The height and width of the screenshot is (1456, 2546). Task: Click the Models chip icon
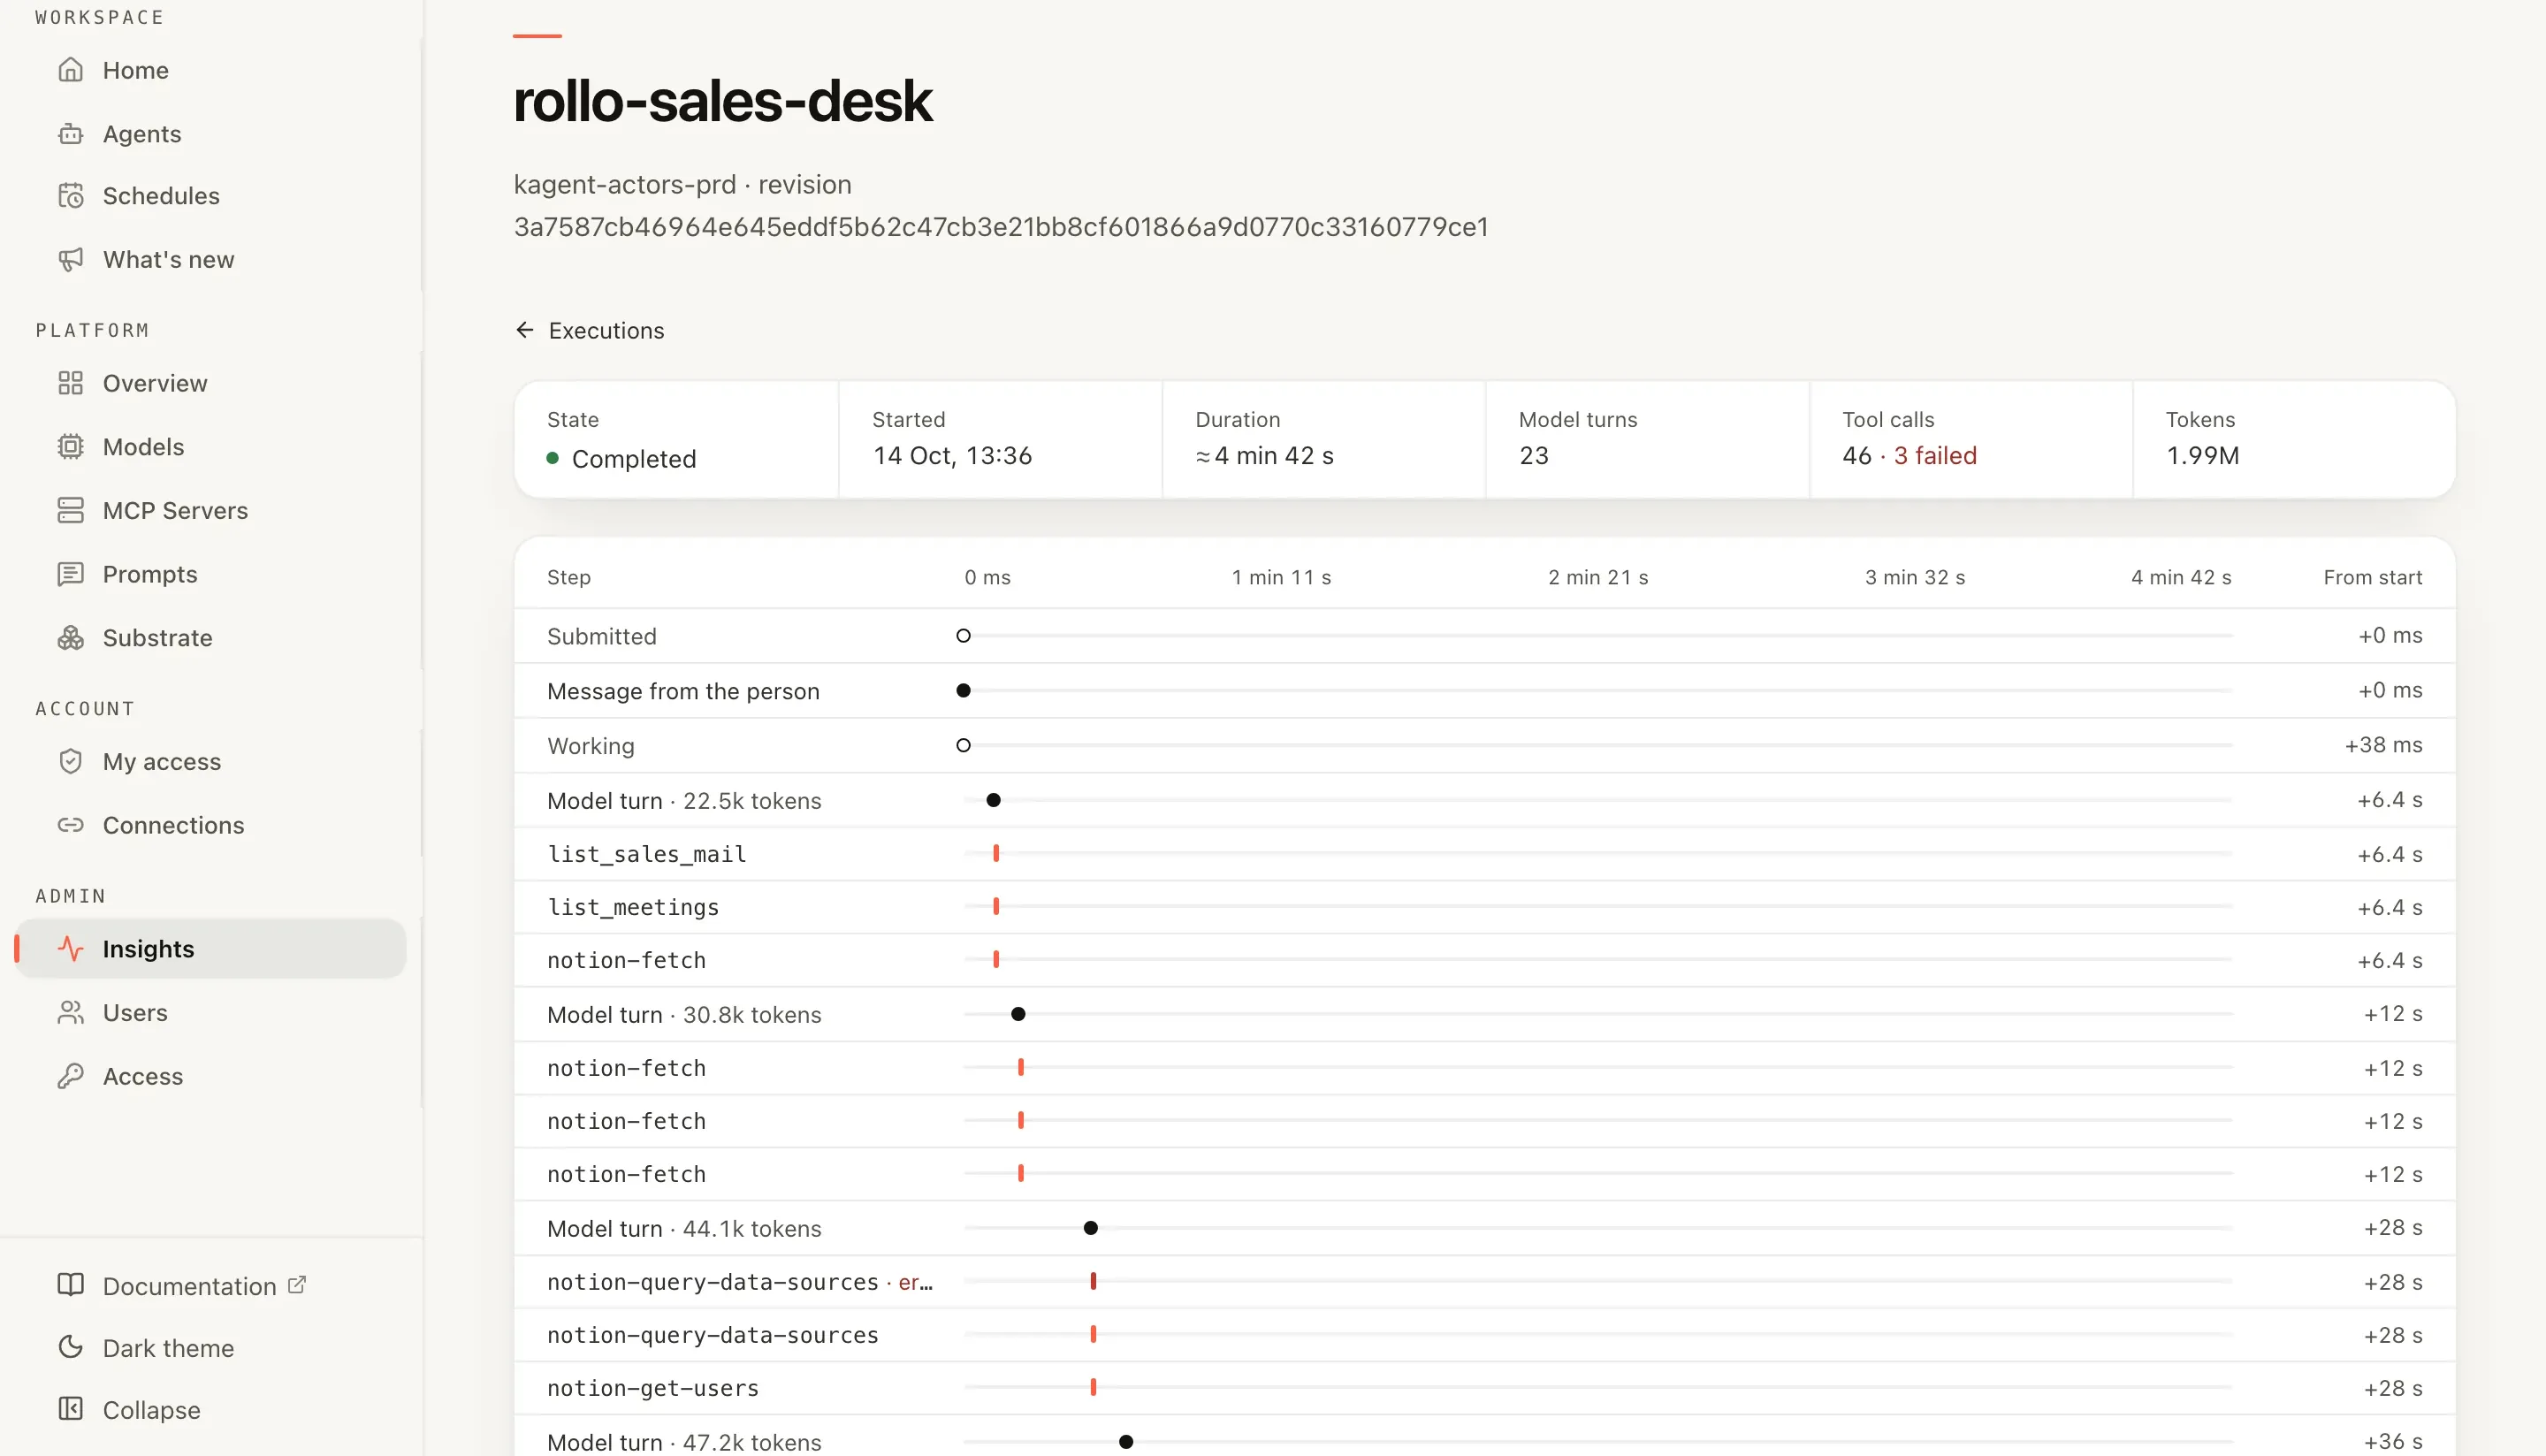(x=70, y=447)
